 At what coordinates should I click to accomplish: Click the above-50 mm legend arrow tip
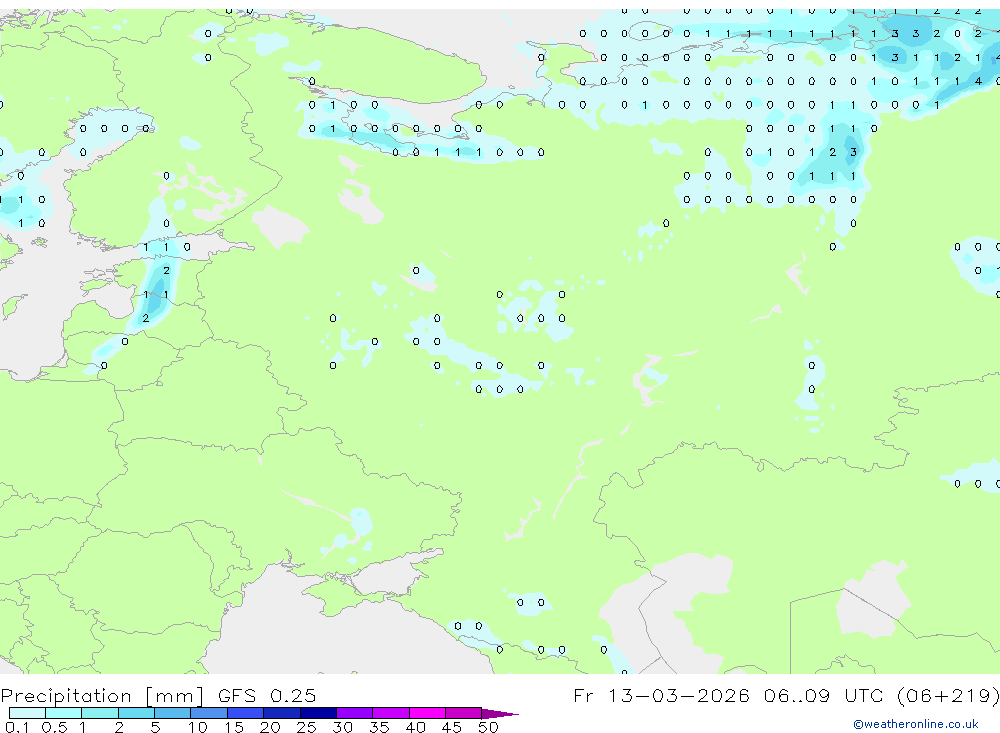[501, 713]
